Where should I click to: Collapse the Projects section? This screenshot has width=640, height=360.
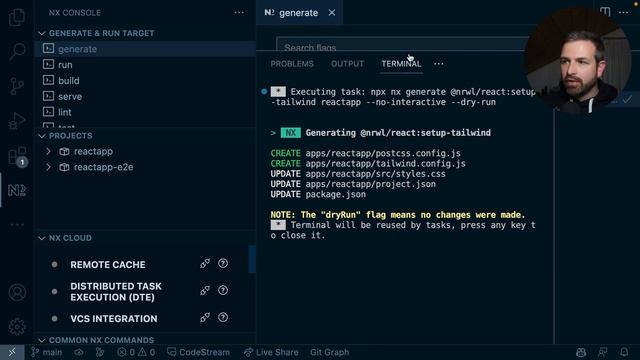[42, 136]
